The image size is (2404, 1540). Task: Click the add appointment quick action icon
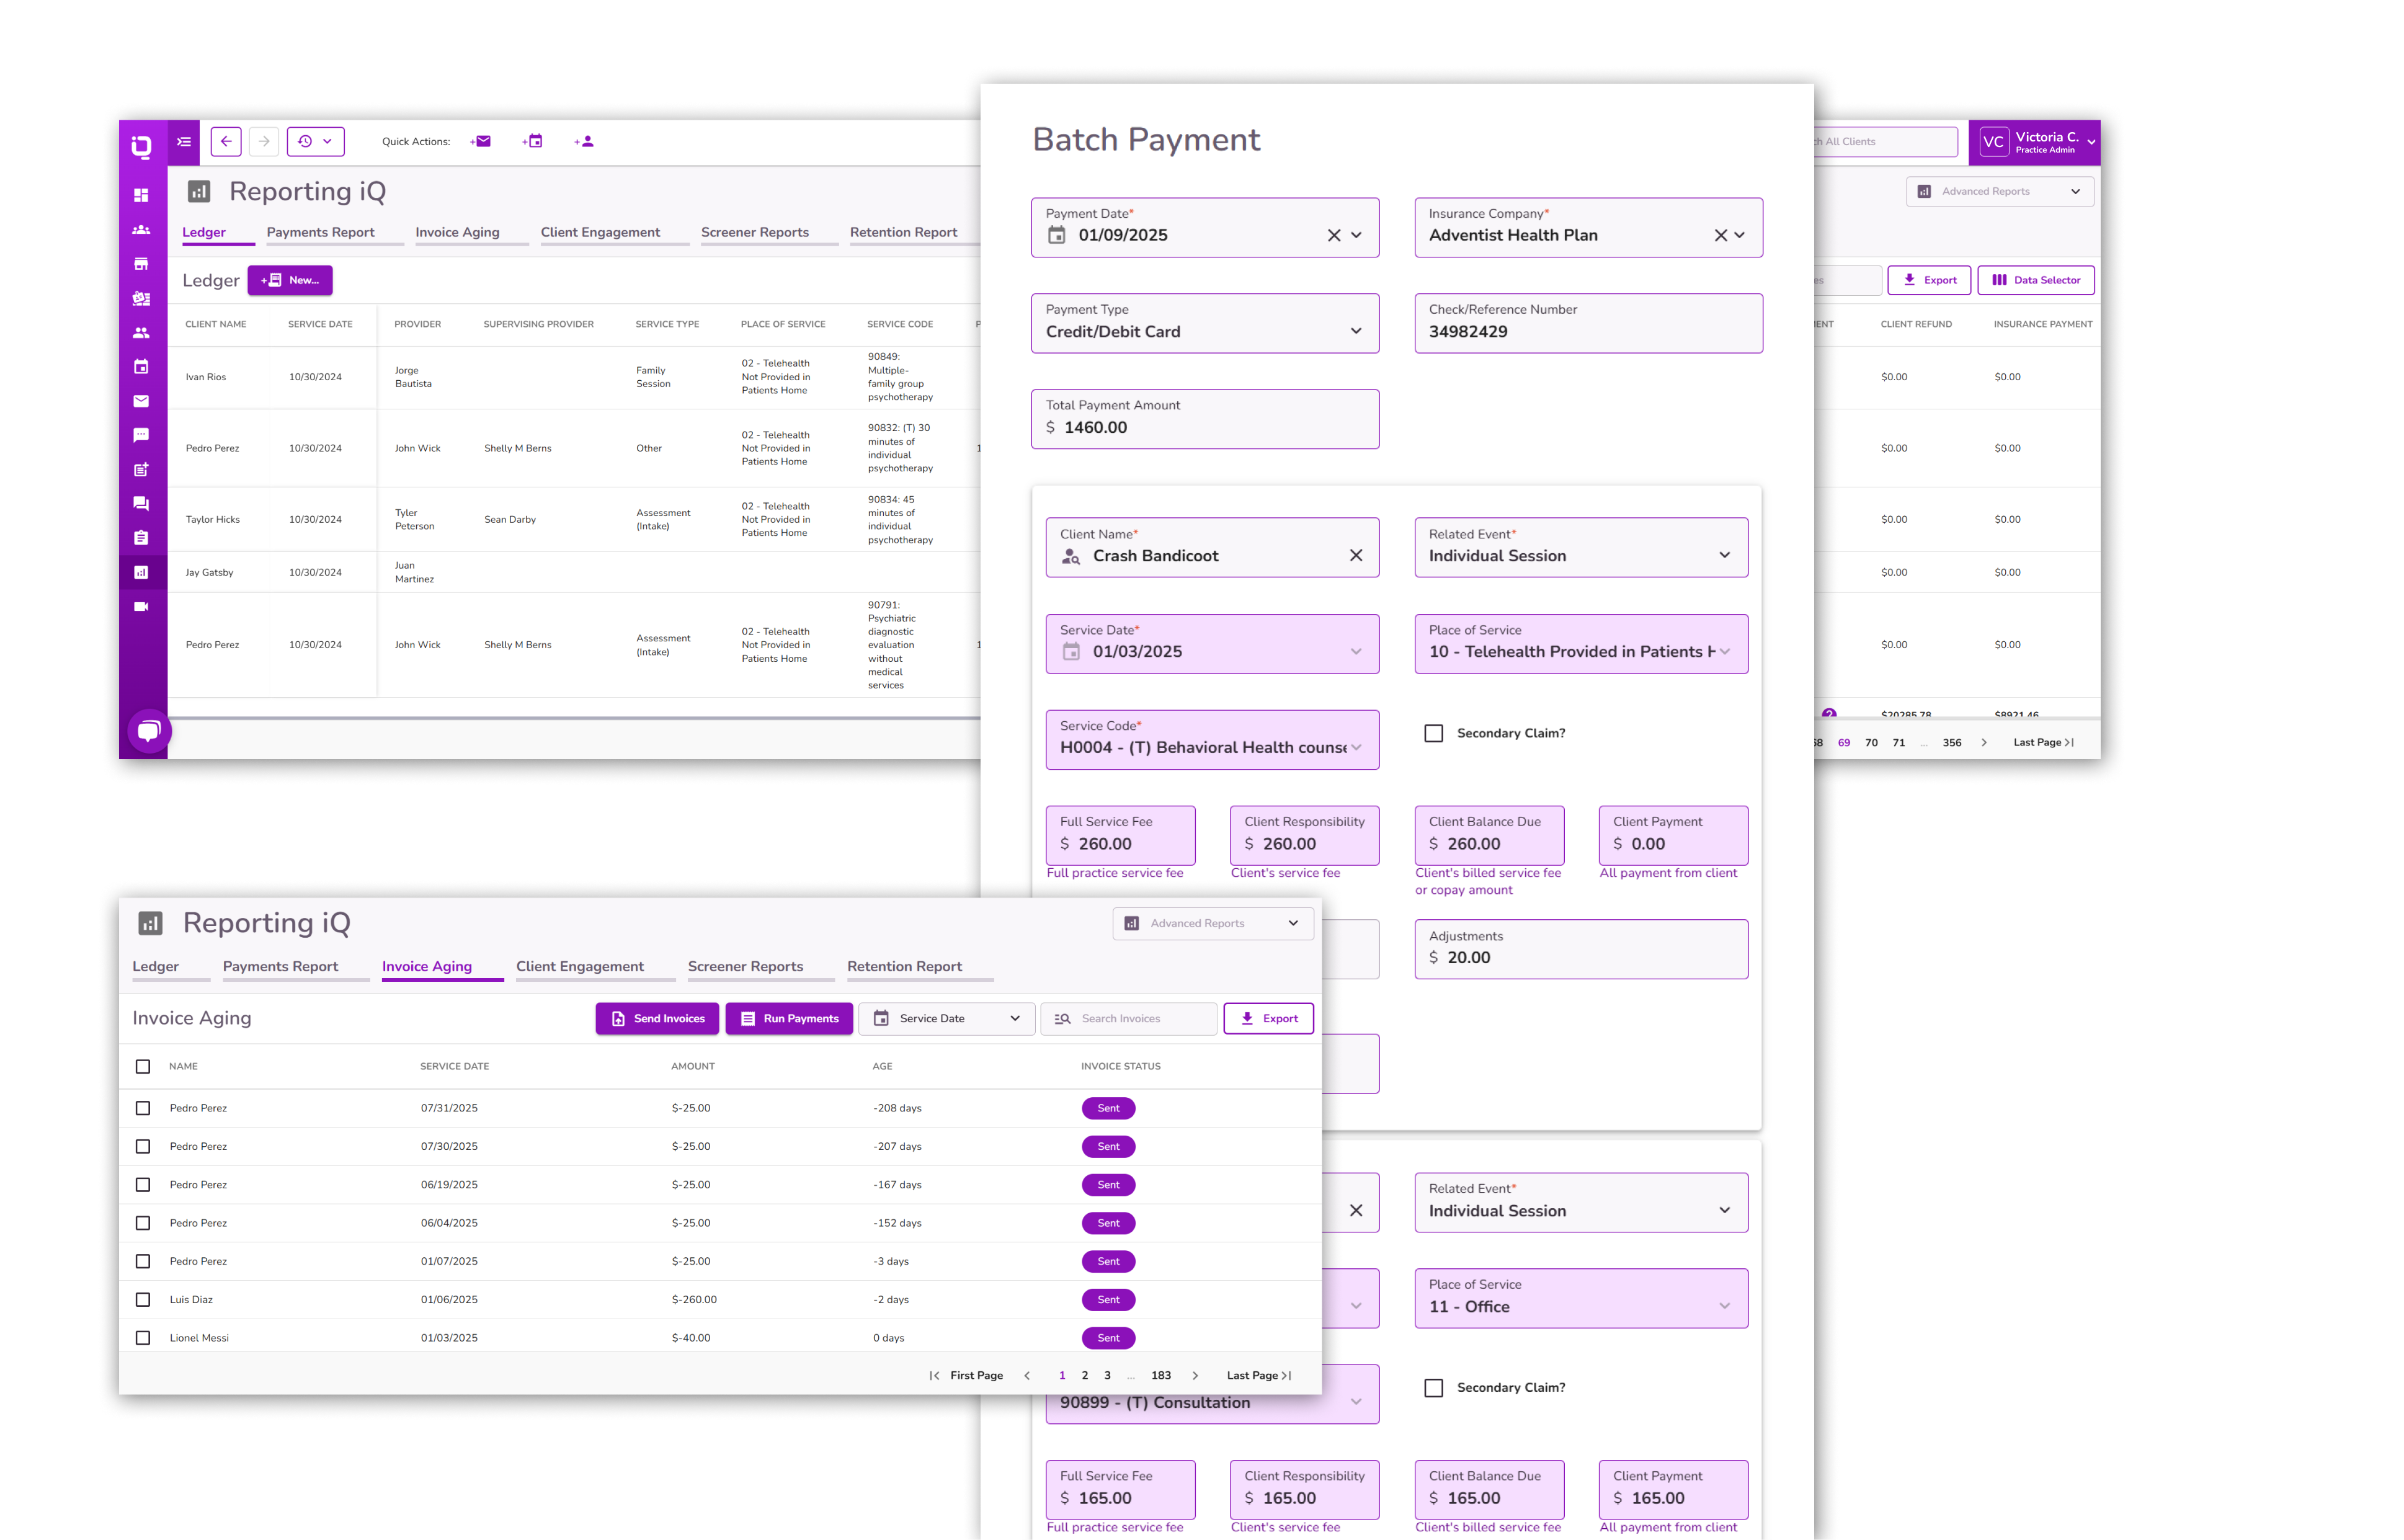pos(533,141)
